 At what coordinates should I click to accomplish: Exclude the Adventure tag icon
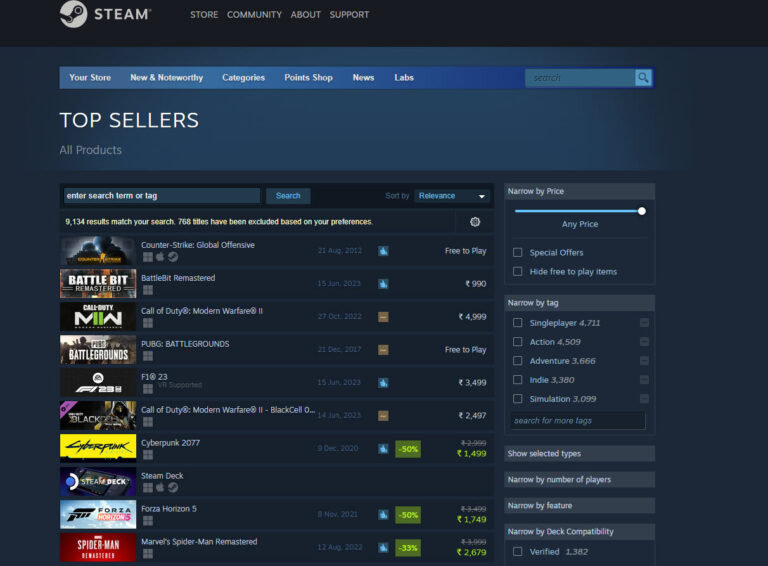click(644, 361)
